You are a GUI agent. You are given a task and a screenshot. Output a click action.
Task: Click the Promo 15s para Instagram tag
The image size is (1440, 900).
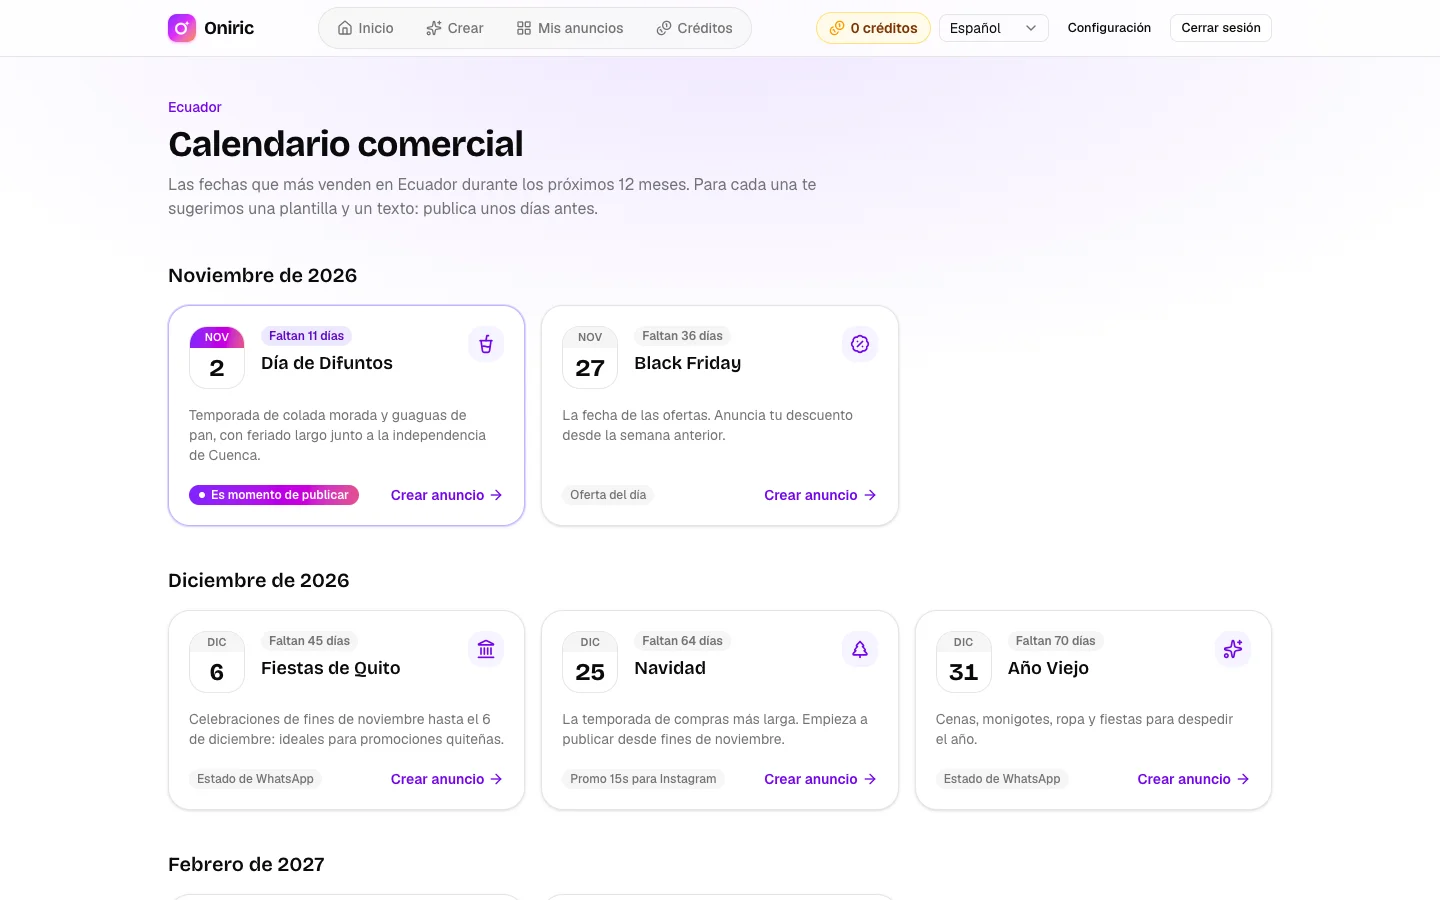pos(643,779)
